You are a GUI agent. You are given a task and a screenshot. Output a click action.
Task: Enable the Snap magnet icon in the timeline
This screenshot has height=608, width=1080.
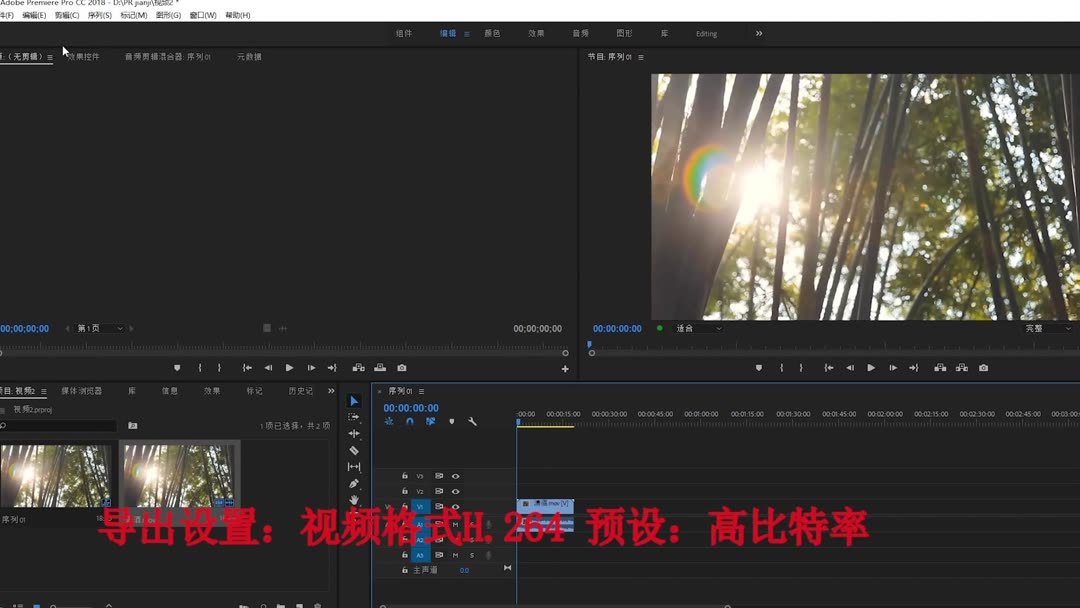(409, 421)
